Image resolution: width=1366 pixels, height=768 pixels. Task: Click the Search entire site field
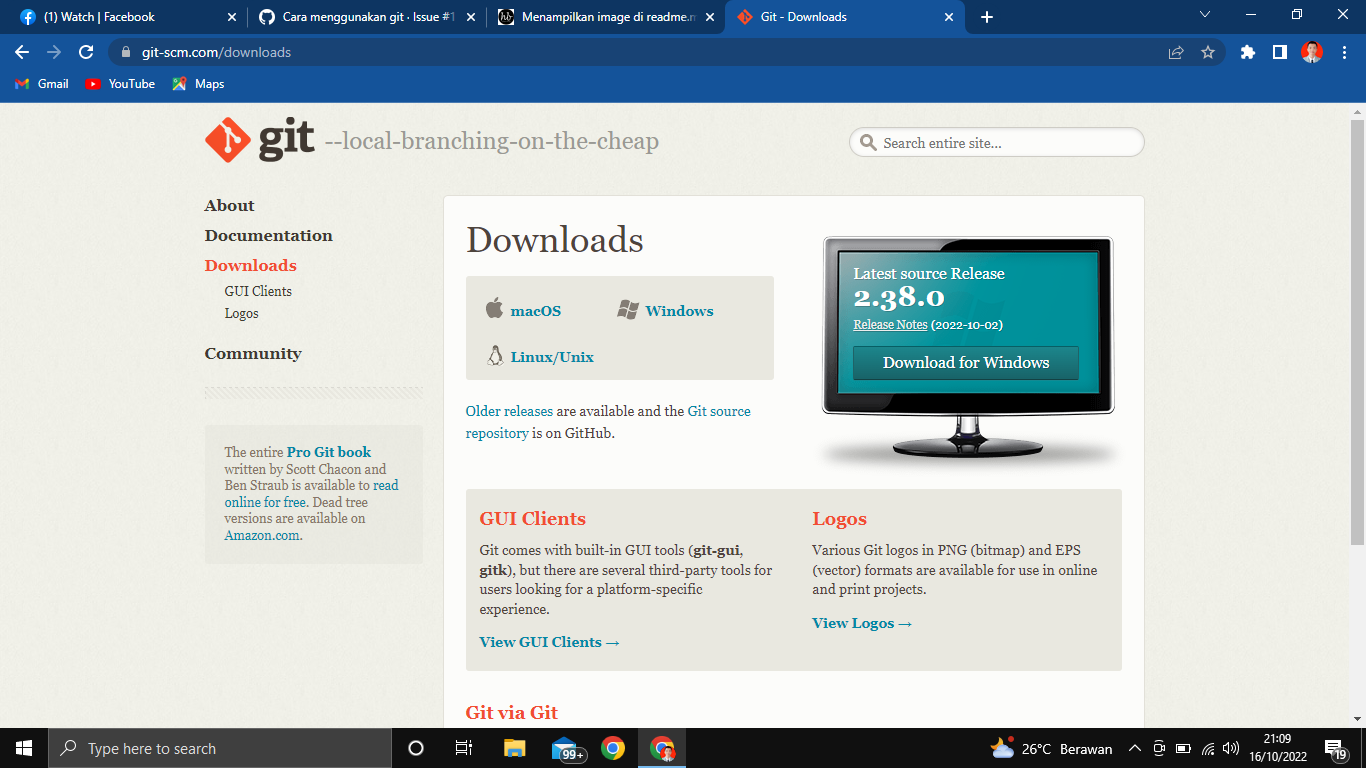[997, 142]
